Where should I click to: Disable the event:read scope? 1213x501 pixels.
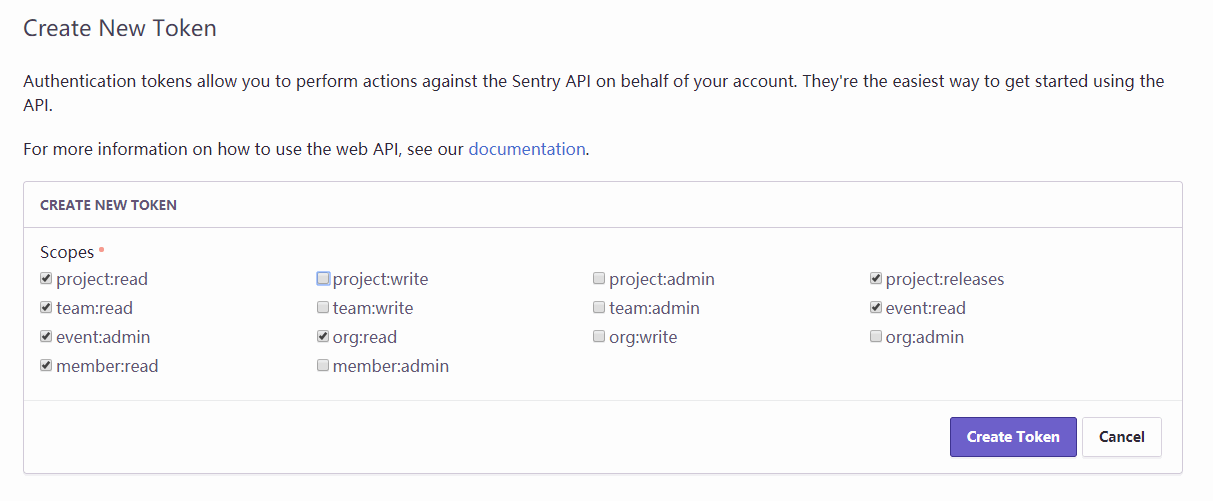coord(876,308)
